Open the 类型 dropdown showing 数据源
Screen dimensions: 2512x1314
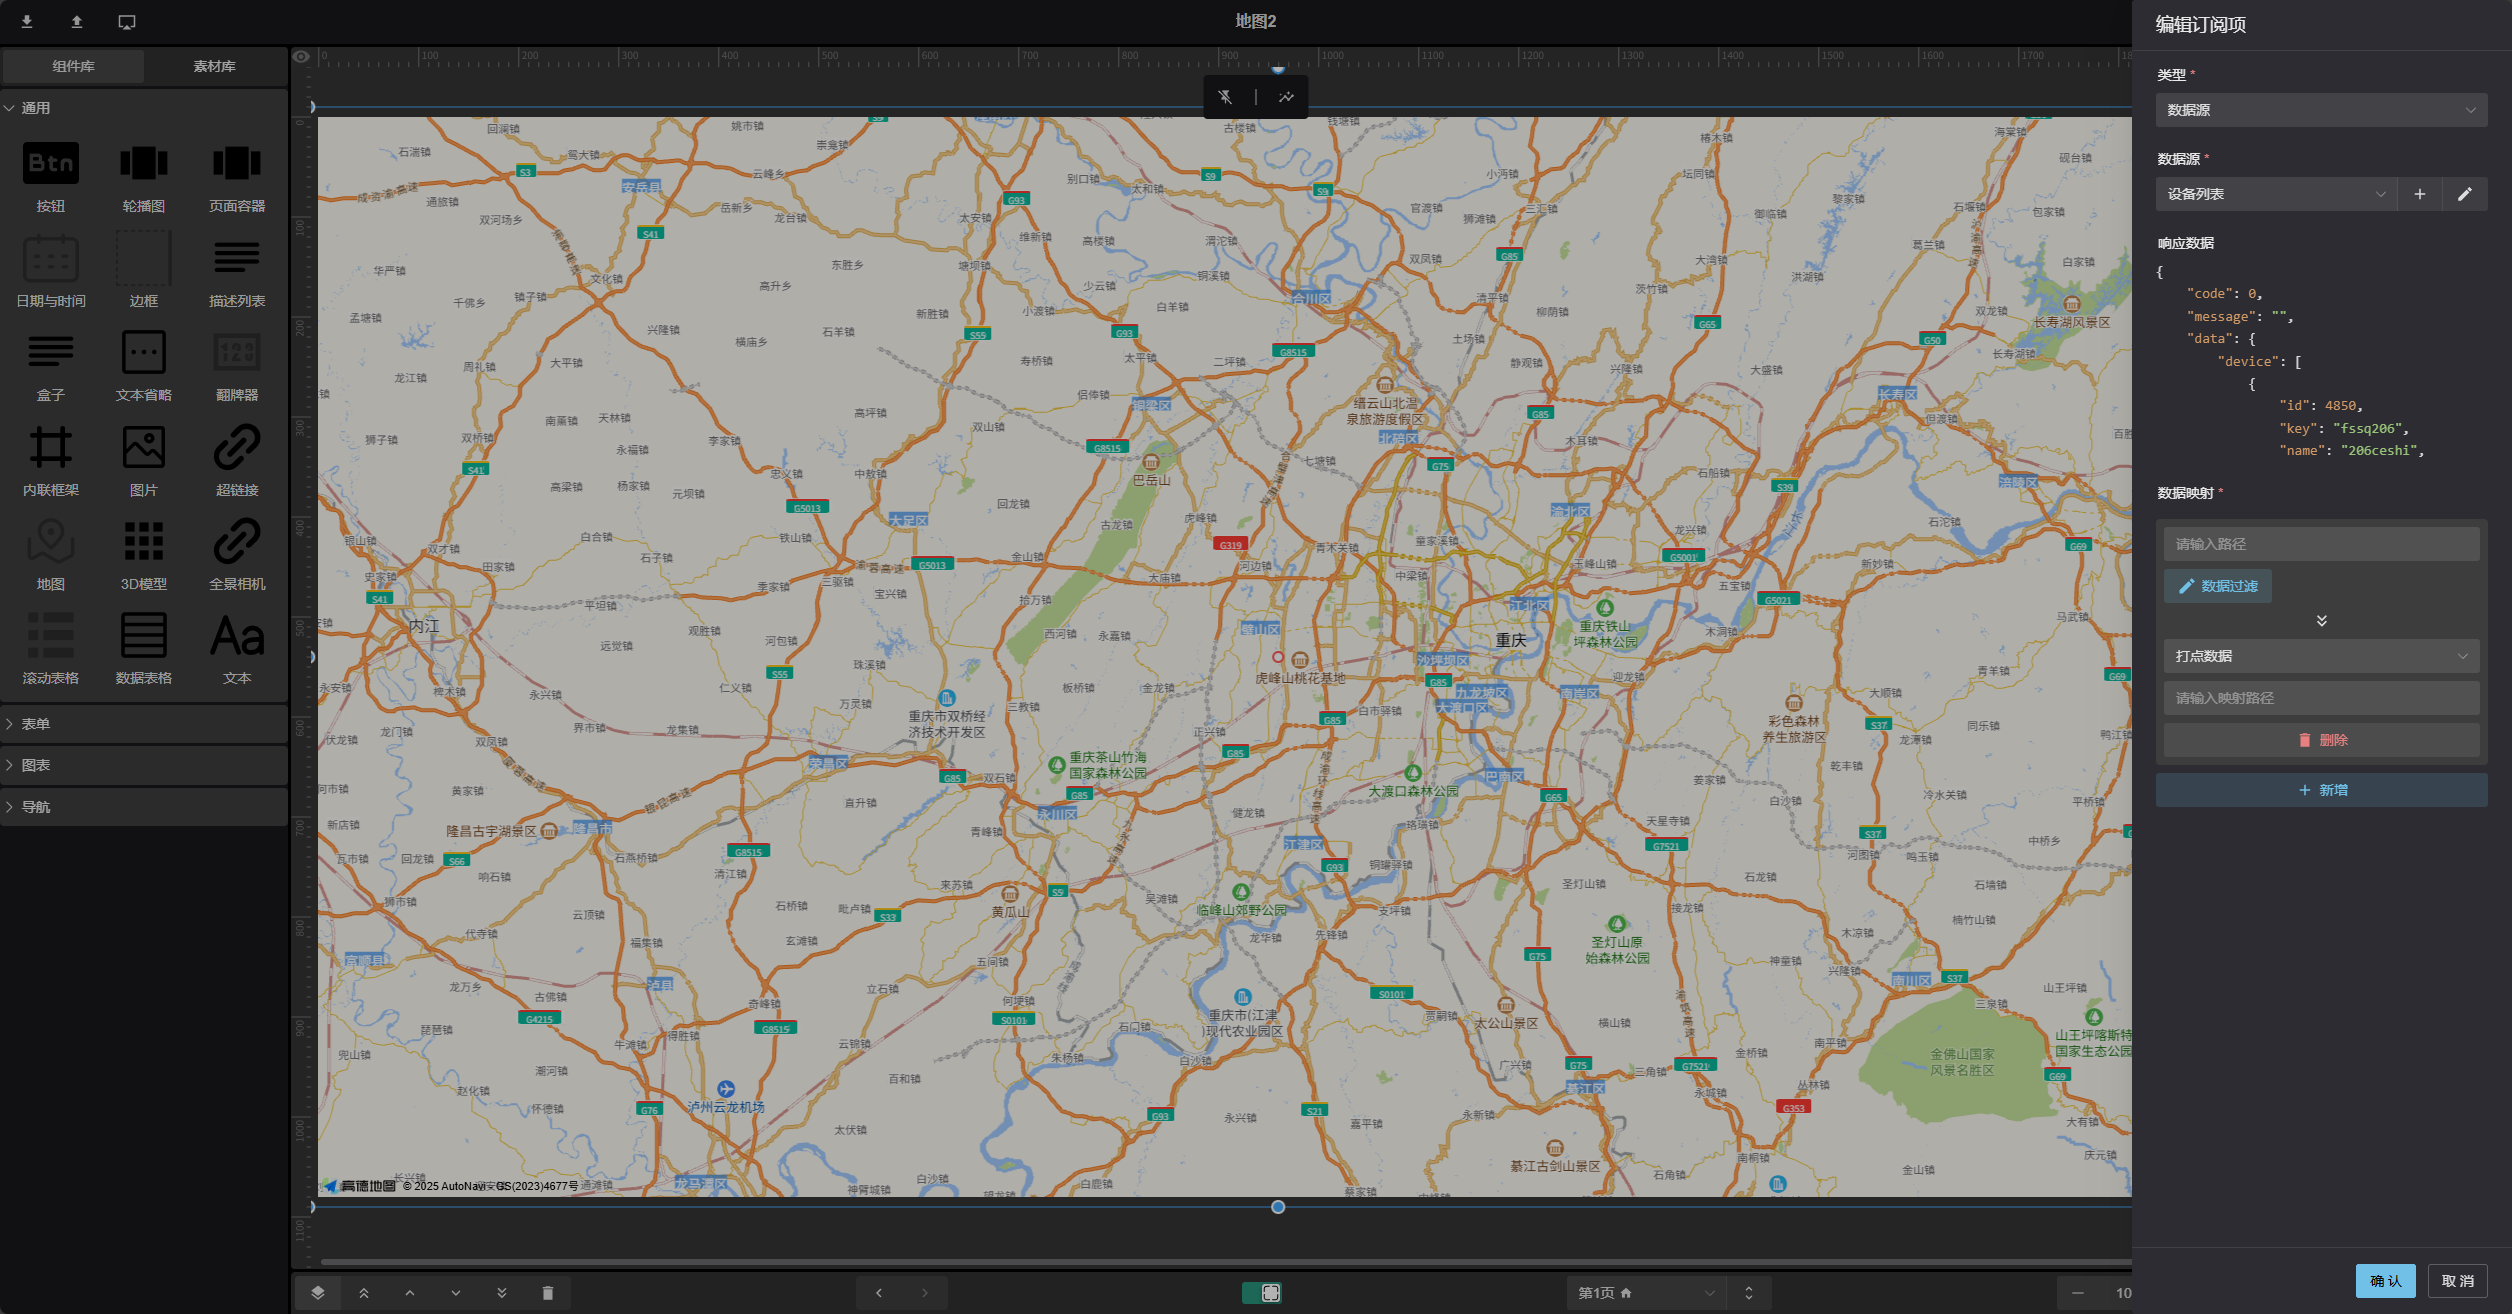tap(2321, 110)
